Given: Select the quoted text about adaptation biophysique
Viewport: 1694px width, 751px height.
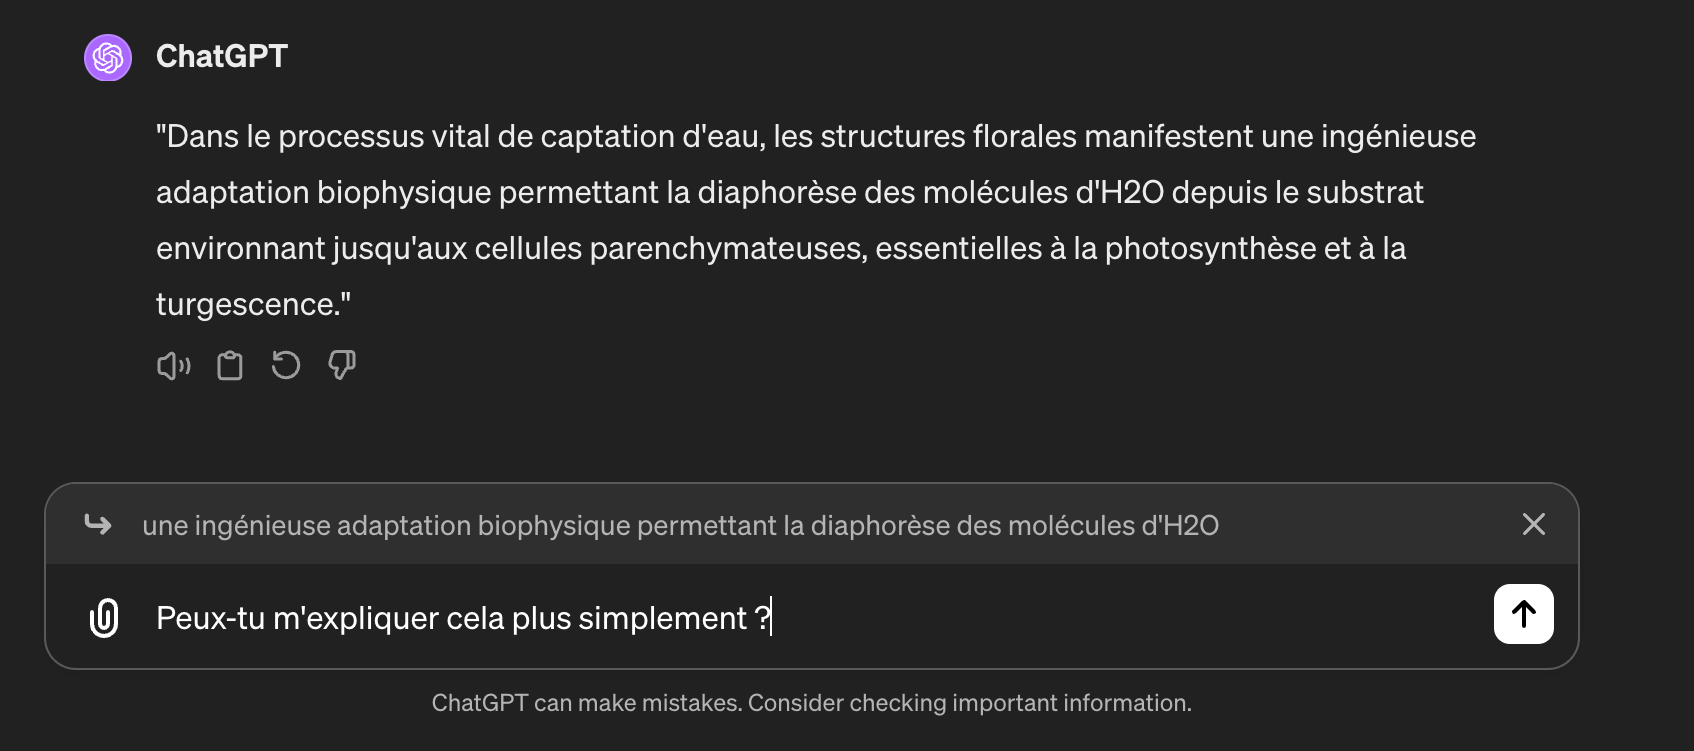Looking at the screenshot, I should pos(680,524).
